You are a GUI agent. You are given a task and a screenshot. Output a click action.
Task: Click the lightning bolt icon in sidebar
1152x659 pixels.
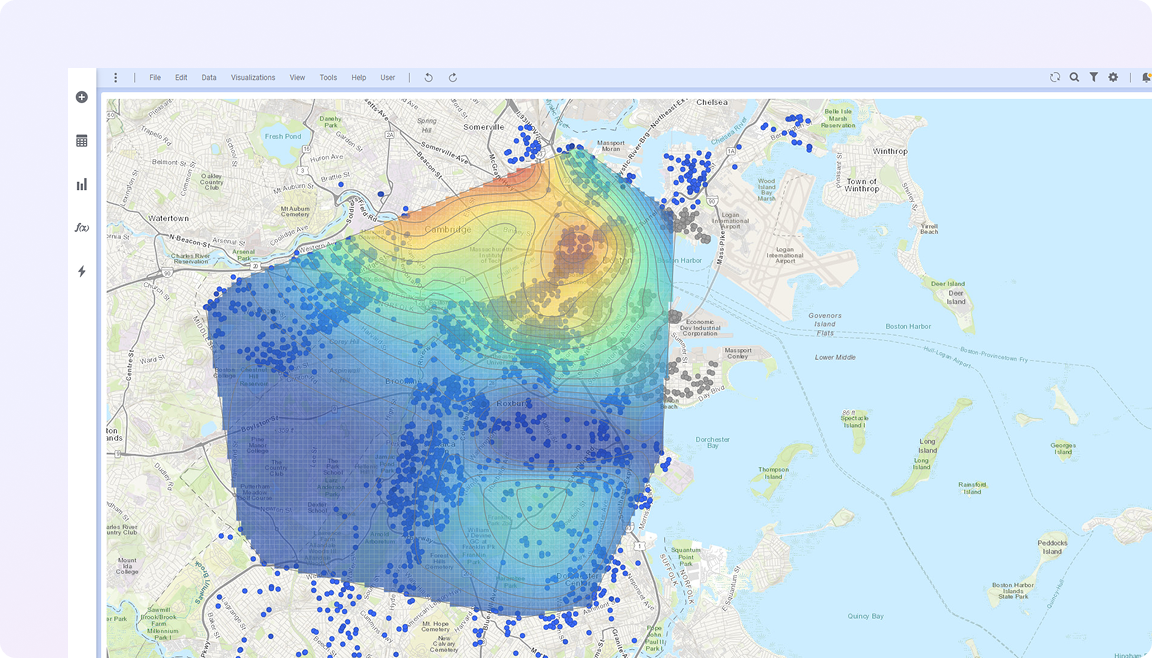[x=82, y=271]
